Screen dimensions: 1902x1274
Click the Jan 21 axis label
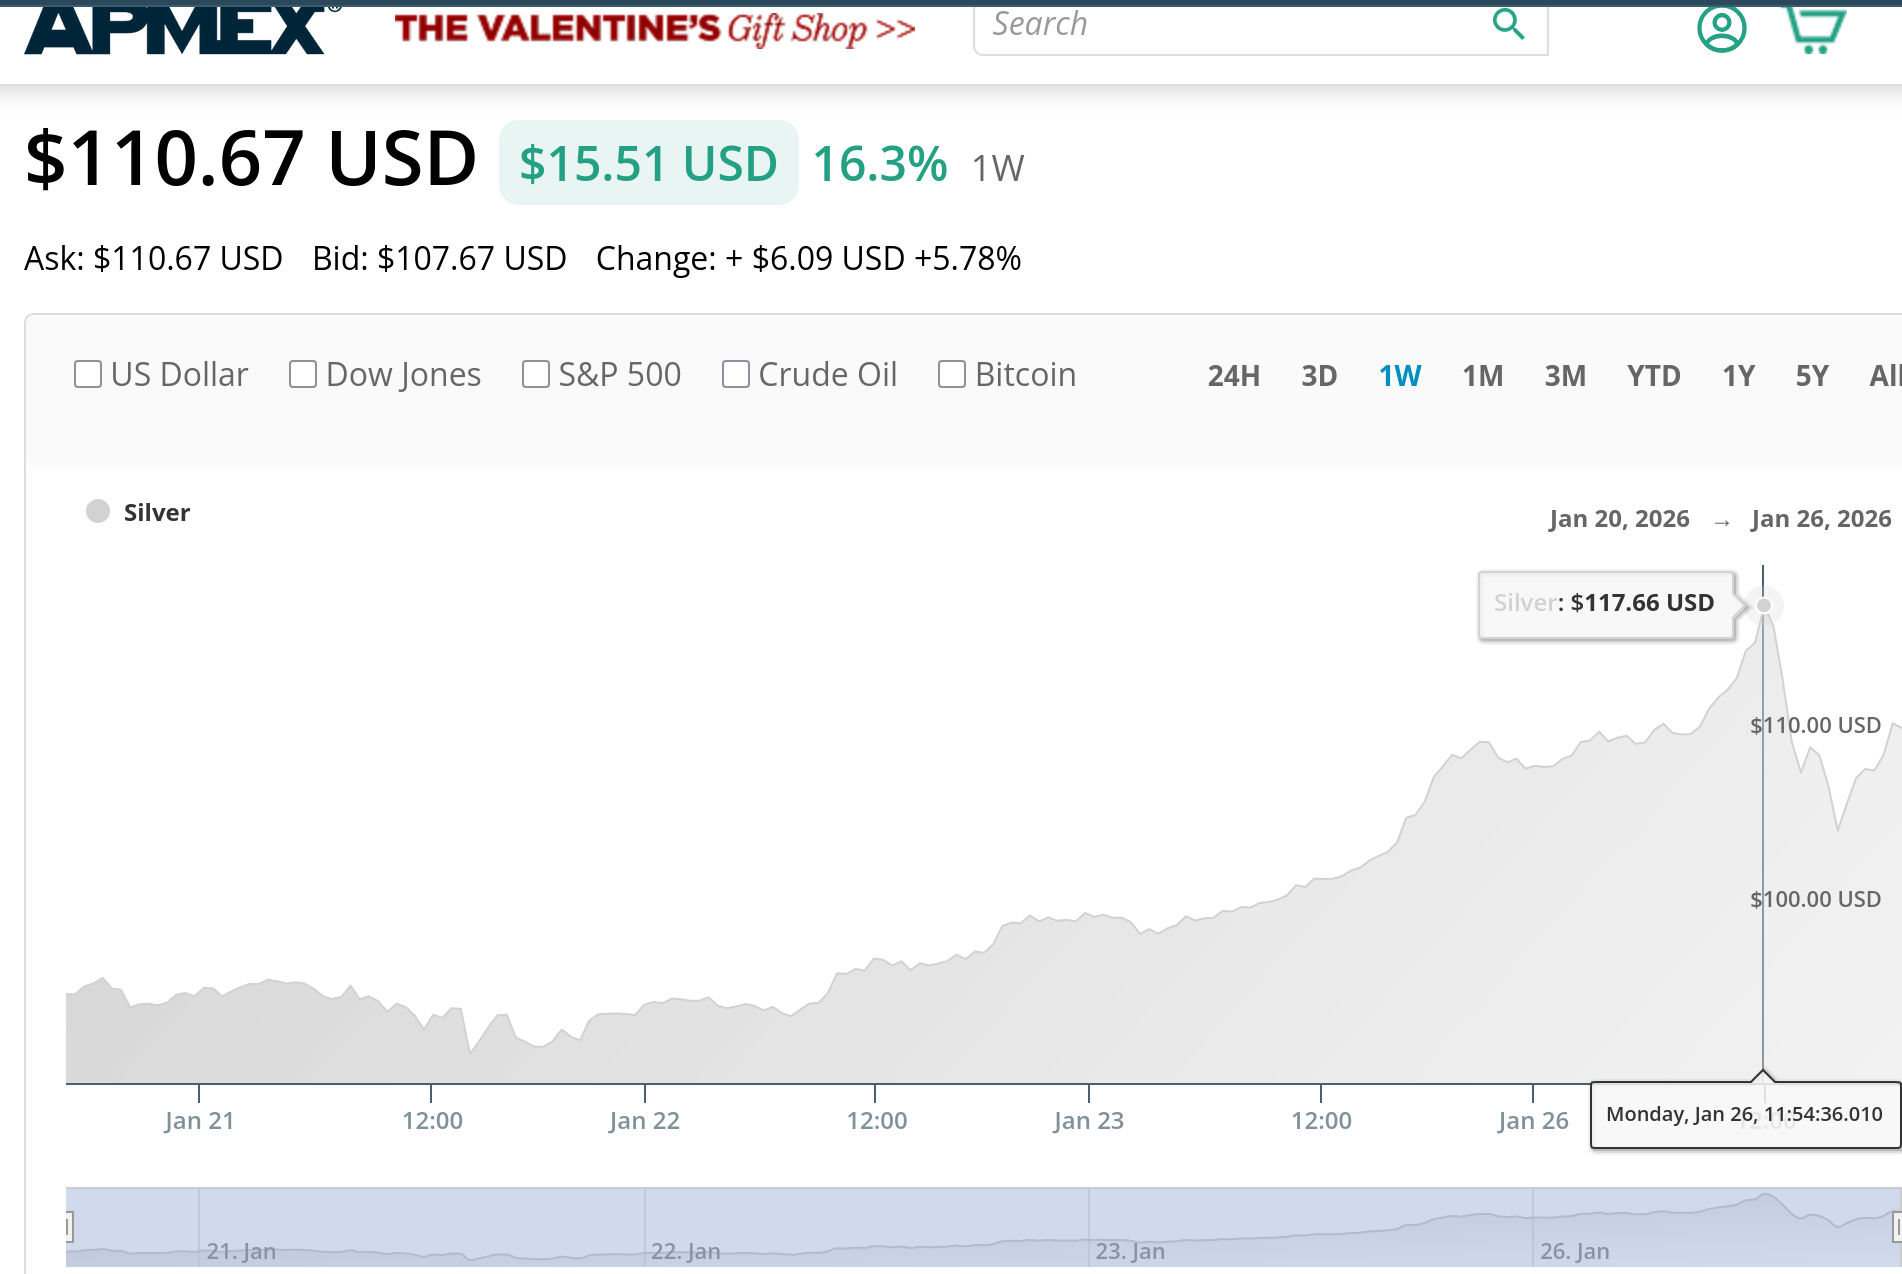(199, 1121)
